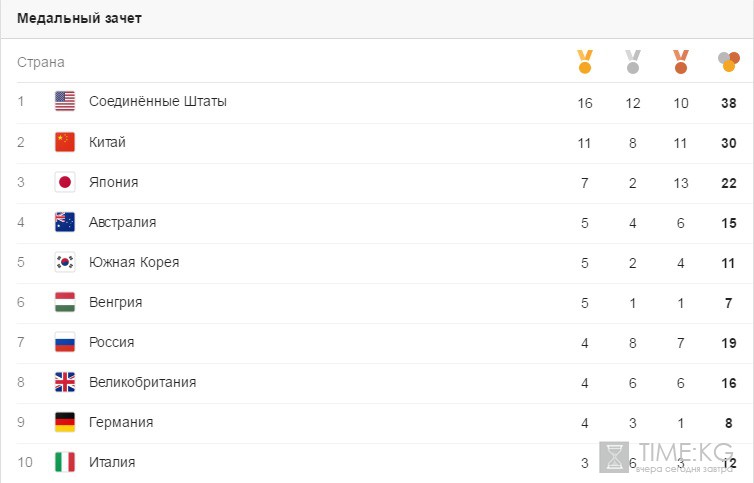Click the Russia flag icon
This screenshot has width=754, height=483.
point(65,342)
